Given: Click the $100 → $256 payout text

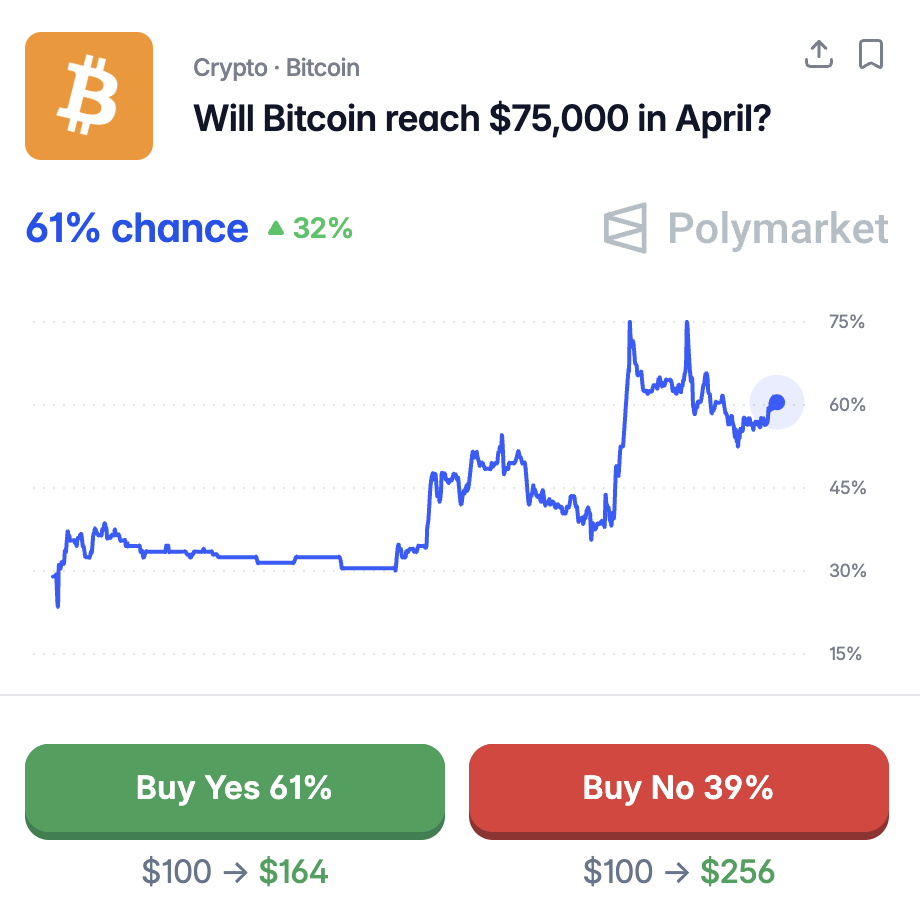Looking at the screenshot, I should (x=679, y=872).
